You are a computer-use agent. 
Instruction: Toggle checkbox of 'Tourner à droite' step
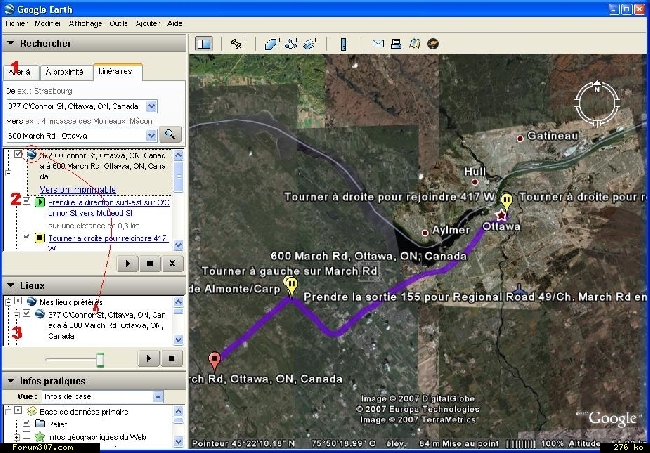coord(26,237)
